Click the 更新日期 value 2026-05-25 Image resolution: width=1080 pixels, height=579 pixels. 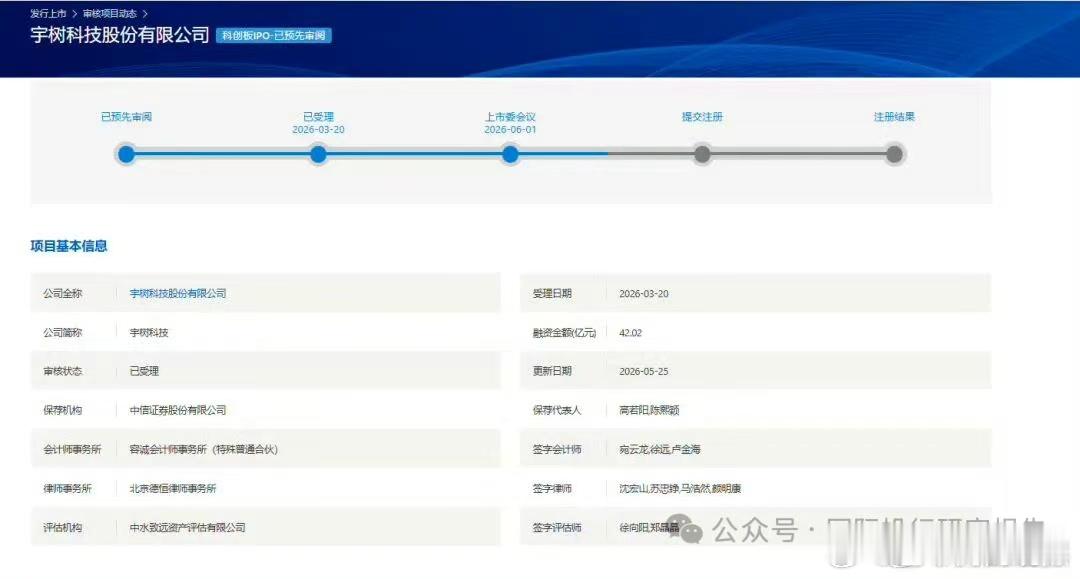tap(644, 371)
